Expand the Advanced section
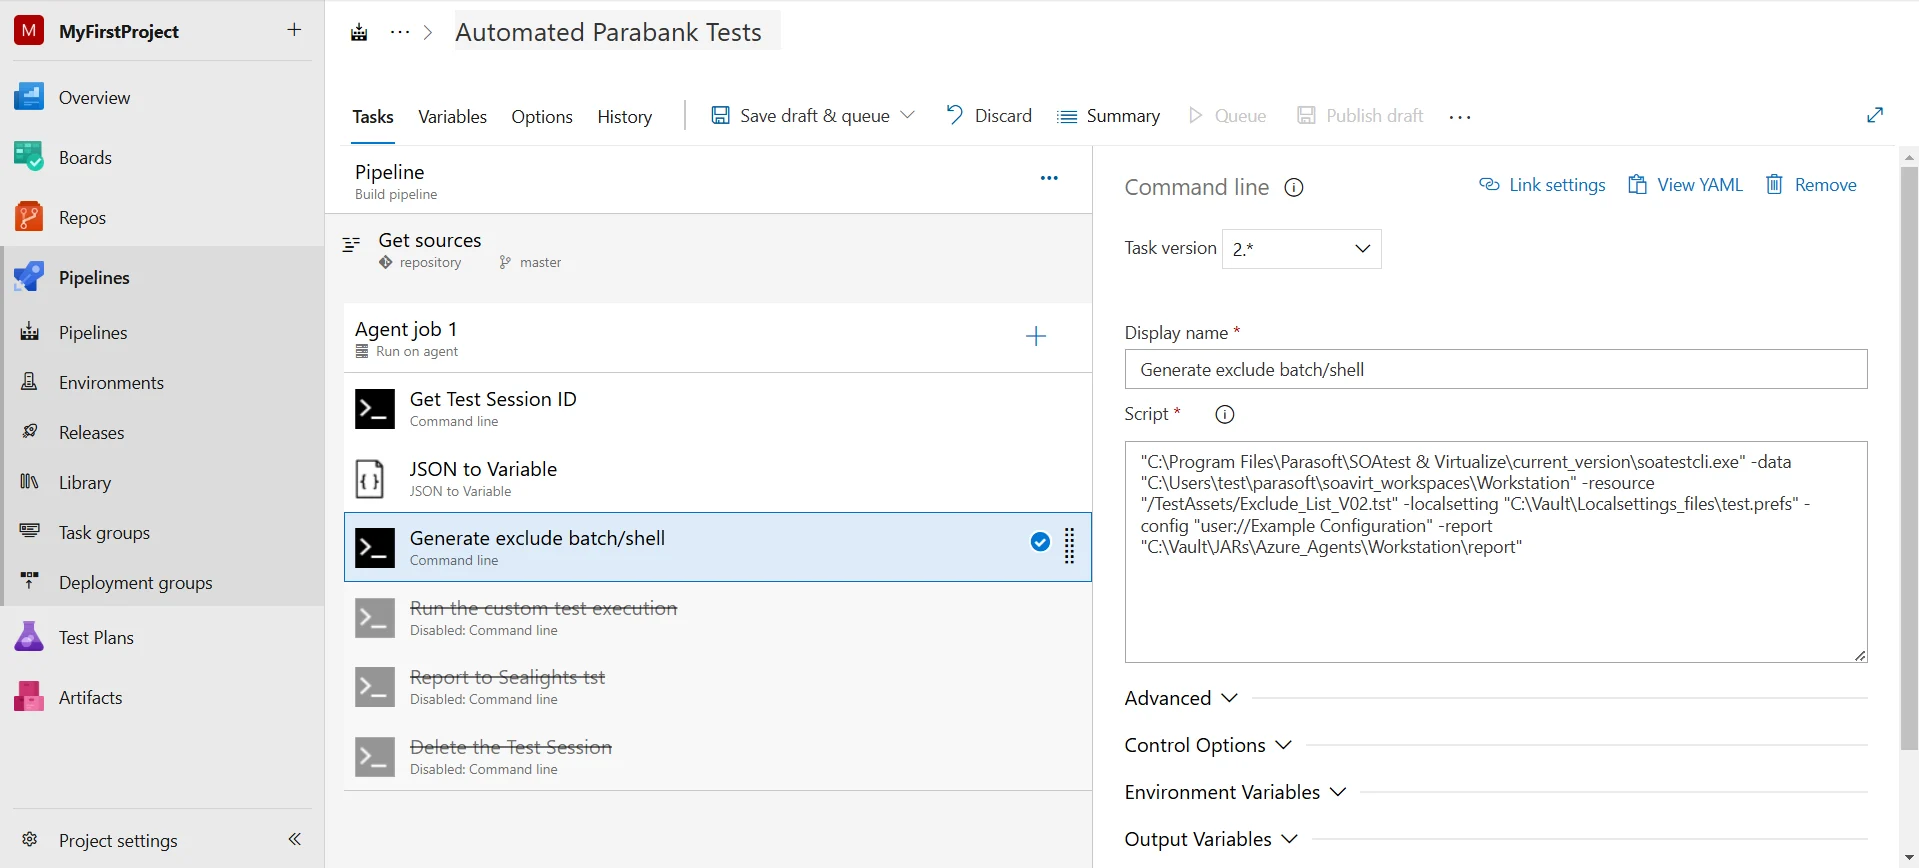 tap(1181, 698)
